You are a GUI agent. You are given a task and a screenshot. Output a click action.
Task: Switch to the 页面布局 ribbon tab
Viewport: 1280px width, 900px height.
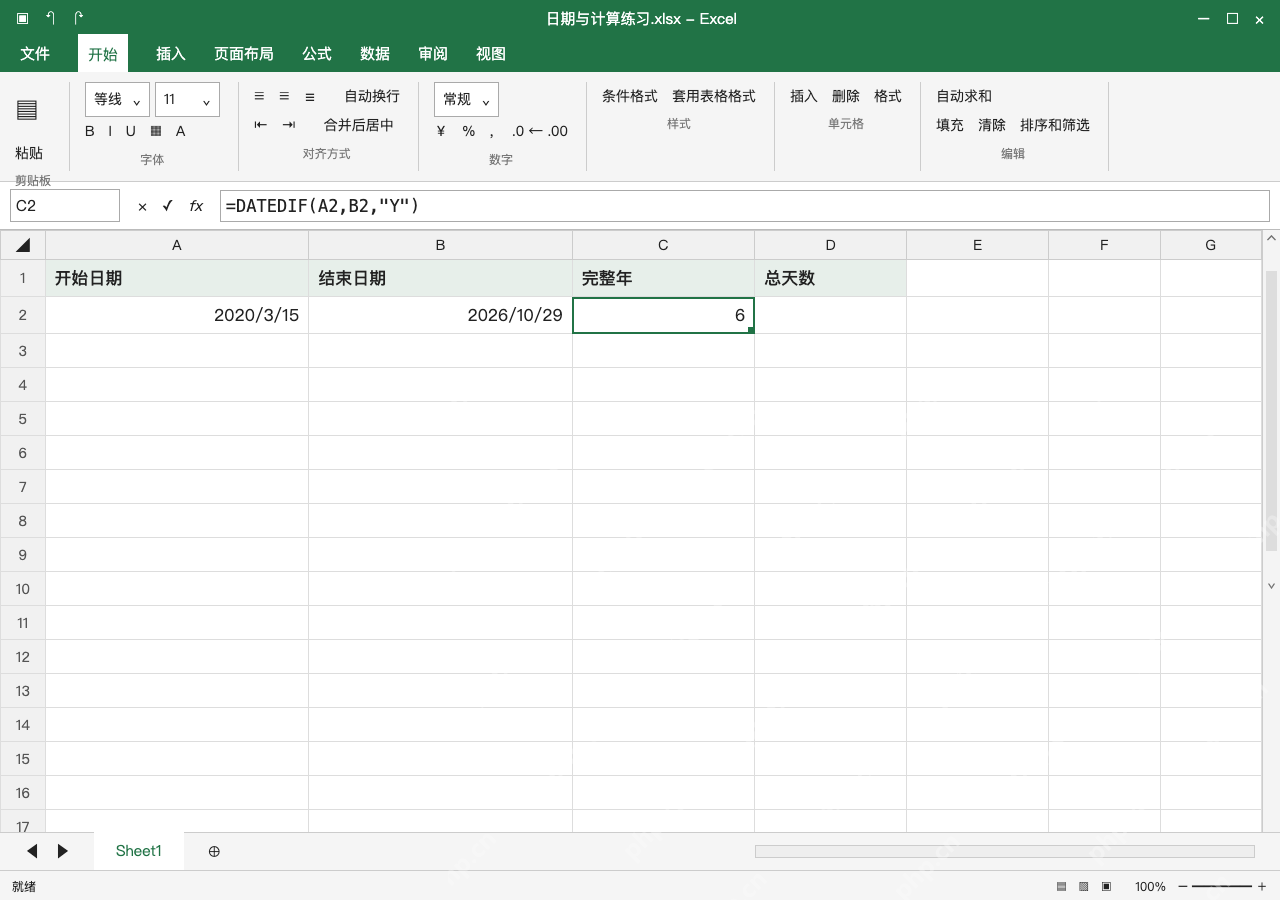coord(244,54)
